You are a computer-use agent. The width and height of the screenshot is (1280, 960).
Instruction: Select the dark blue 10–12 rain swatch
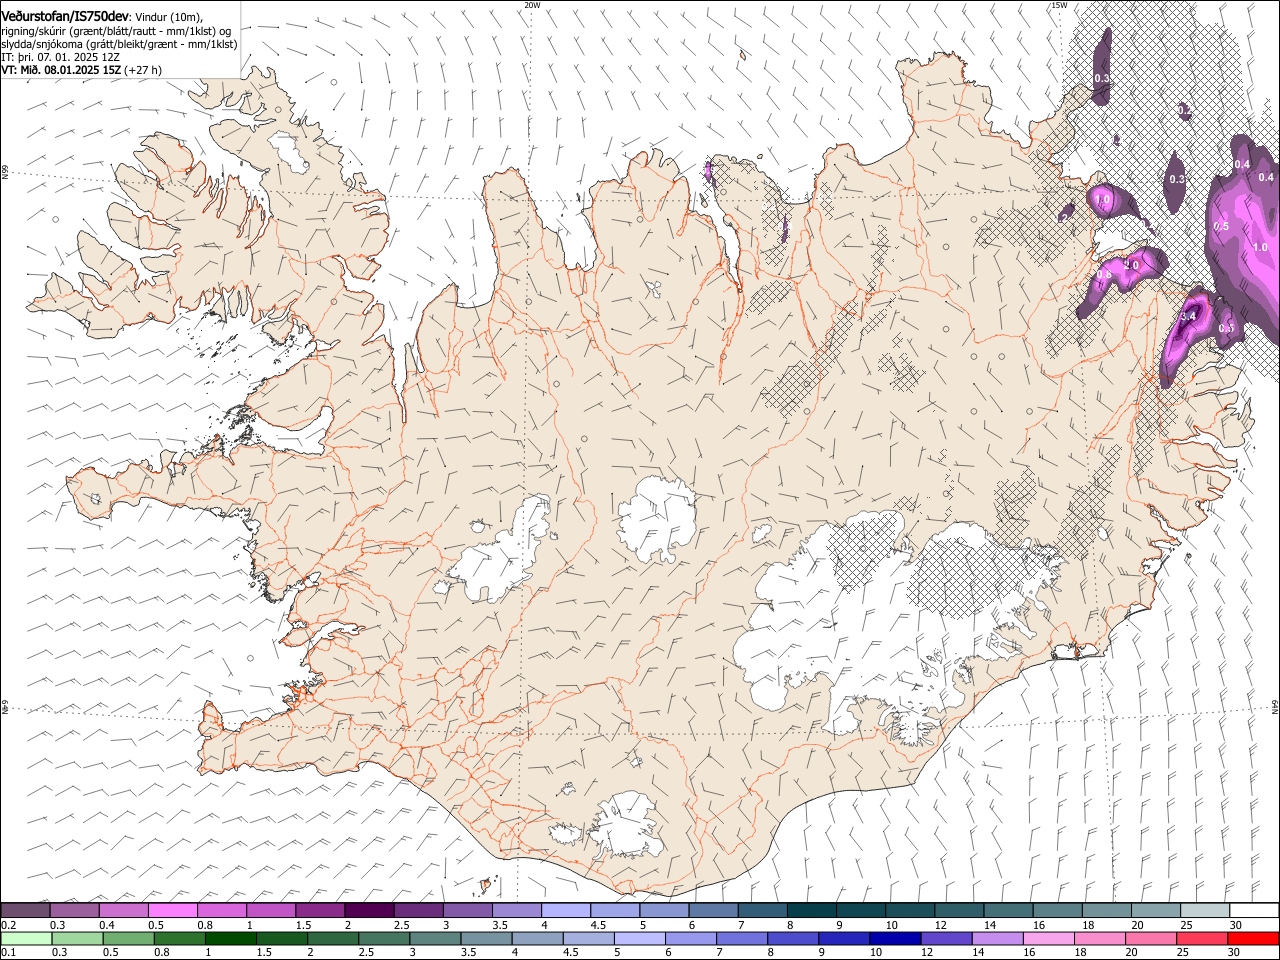click(x=895, y=938)
